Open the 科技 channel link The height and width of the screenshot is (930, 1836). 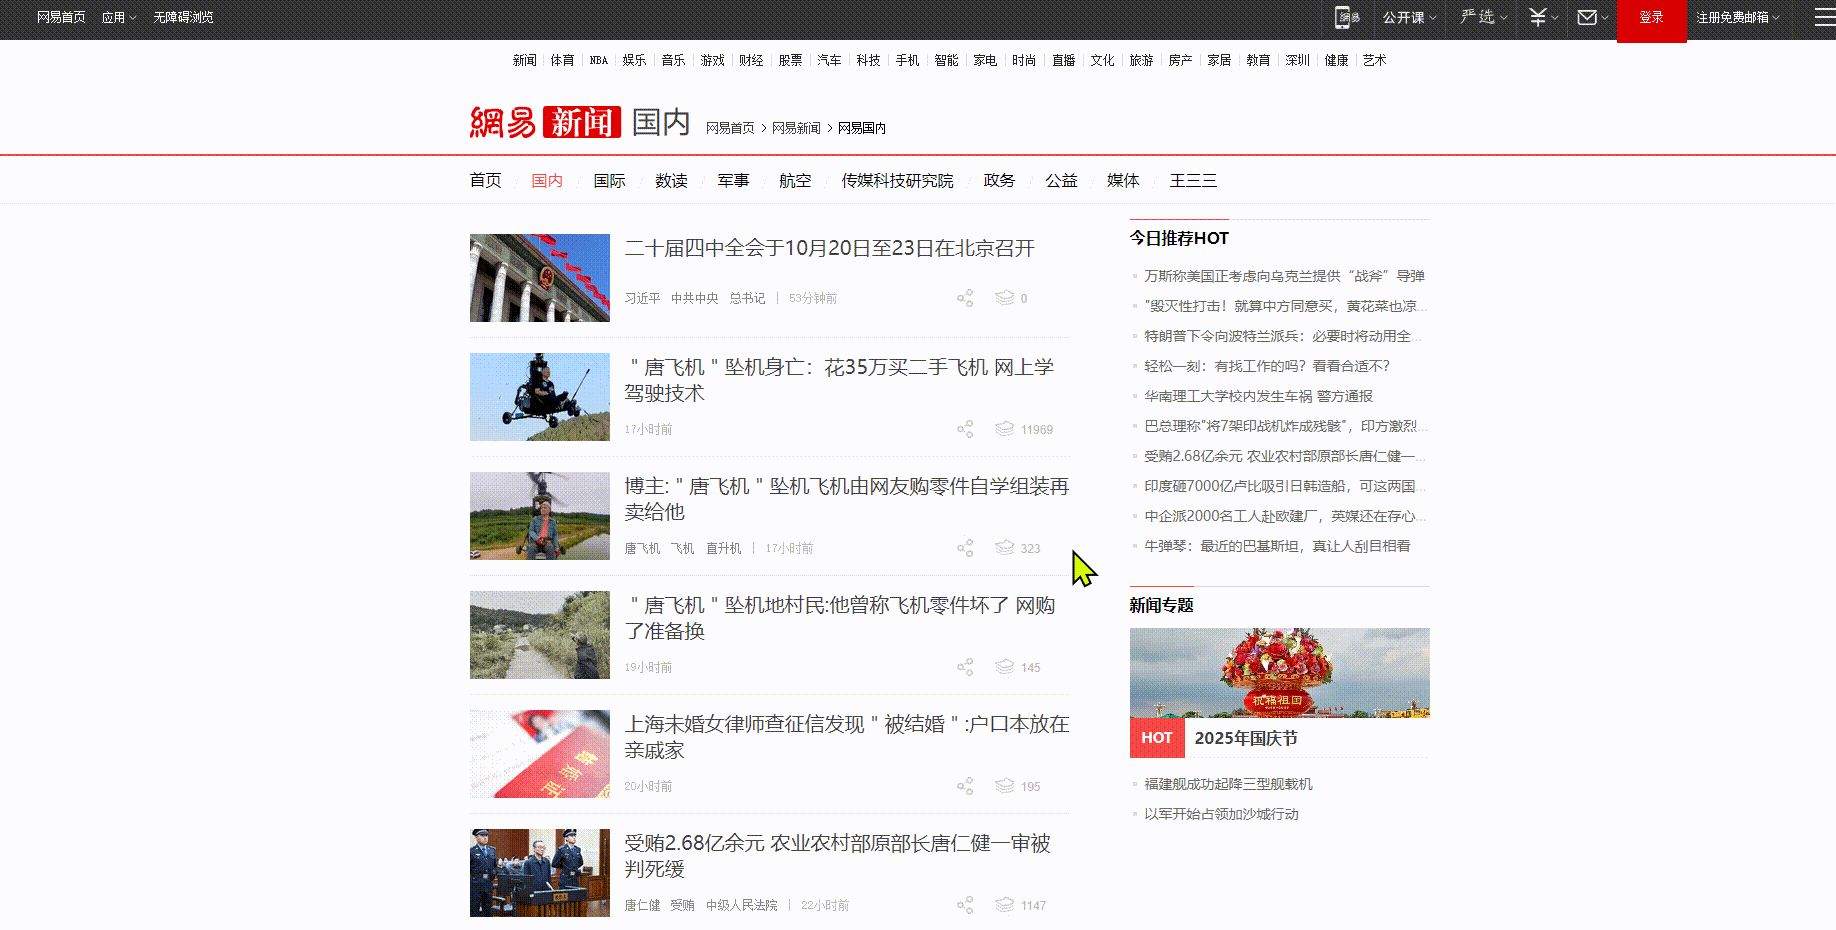pos(868,60)
